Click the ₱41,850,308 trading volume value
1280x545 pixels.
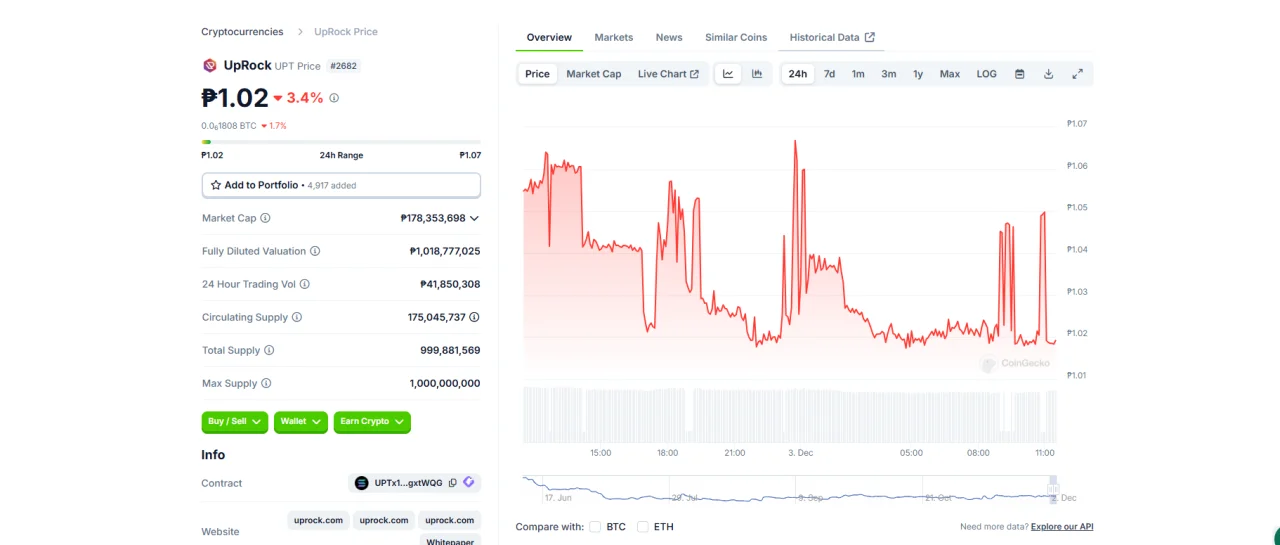450,284
